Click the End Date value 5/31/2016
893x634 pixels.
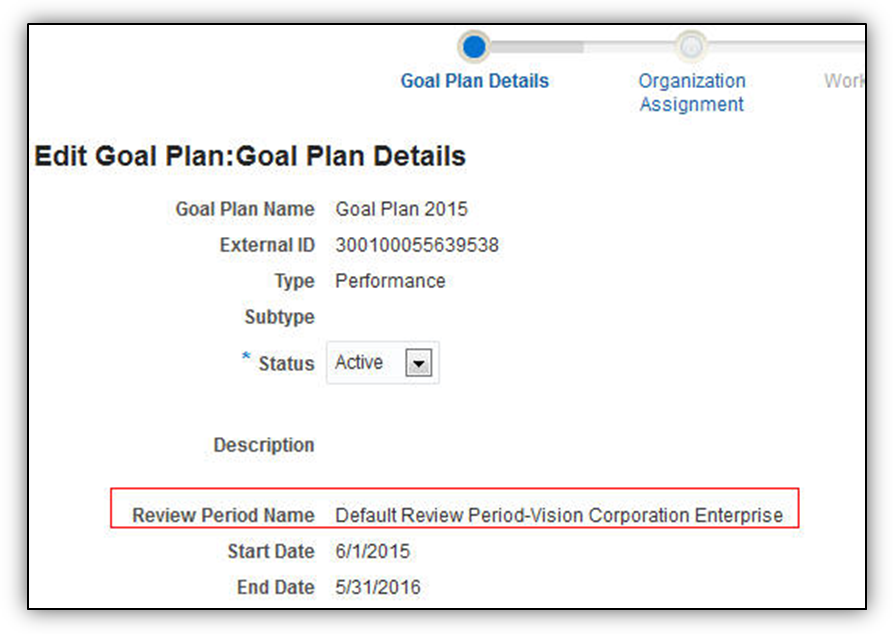coord(377,587)
